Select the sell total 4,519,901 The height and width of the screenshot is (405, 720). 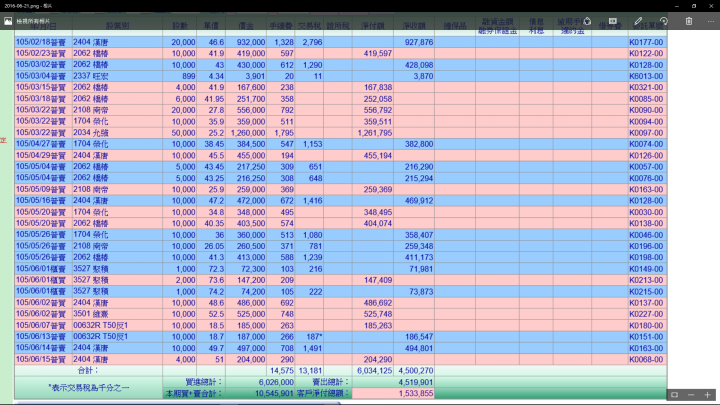[x=416, y=382]
